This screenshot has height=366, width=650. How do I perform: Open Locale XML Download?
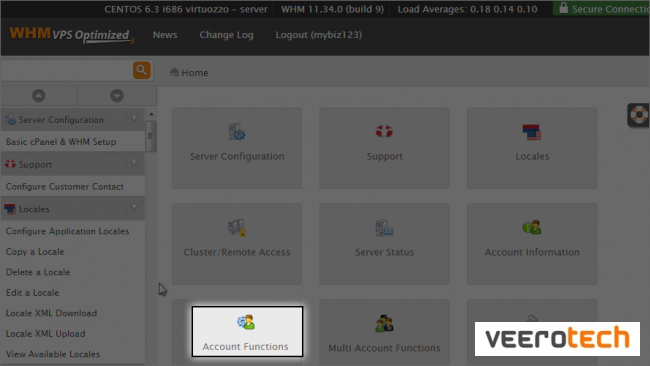(x=51, y=313)
